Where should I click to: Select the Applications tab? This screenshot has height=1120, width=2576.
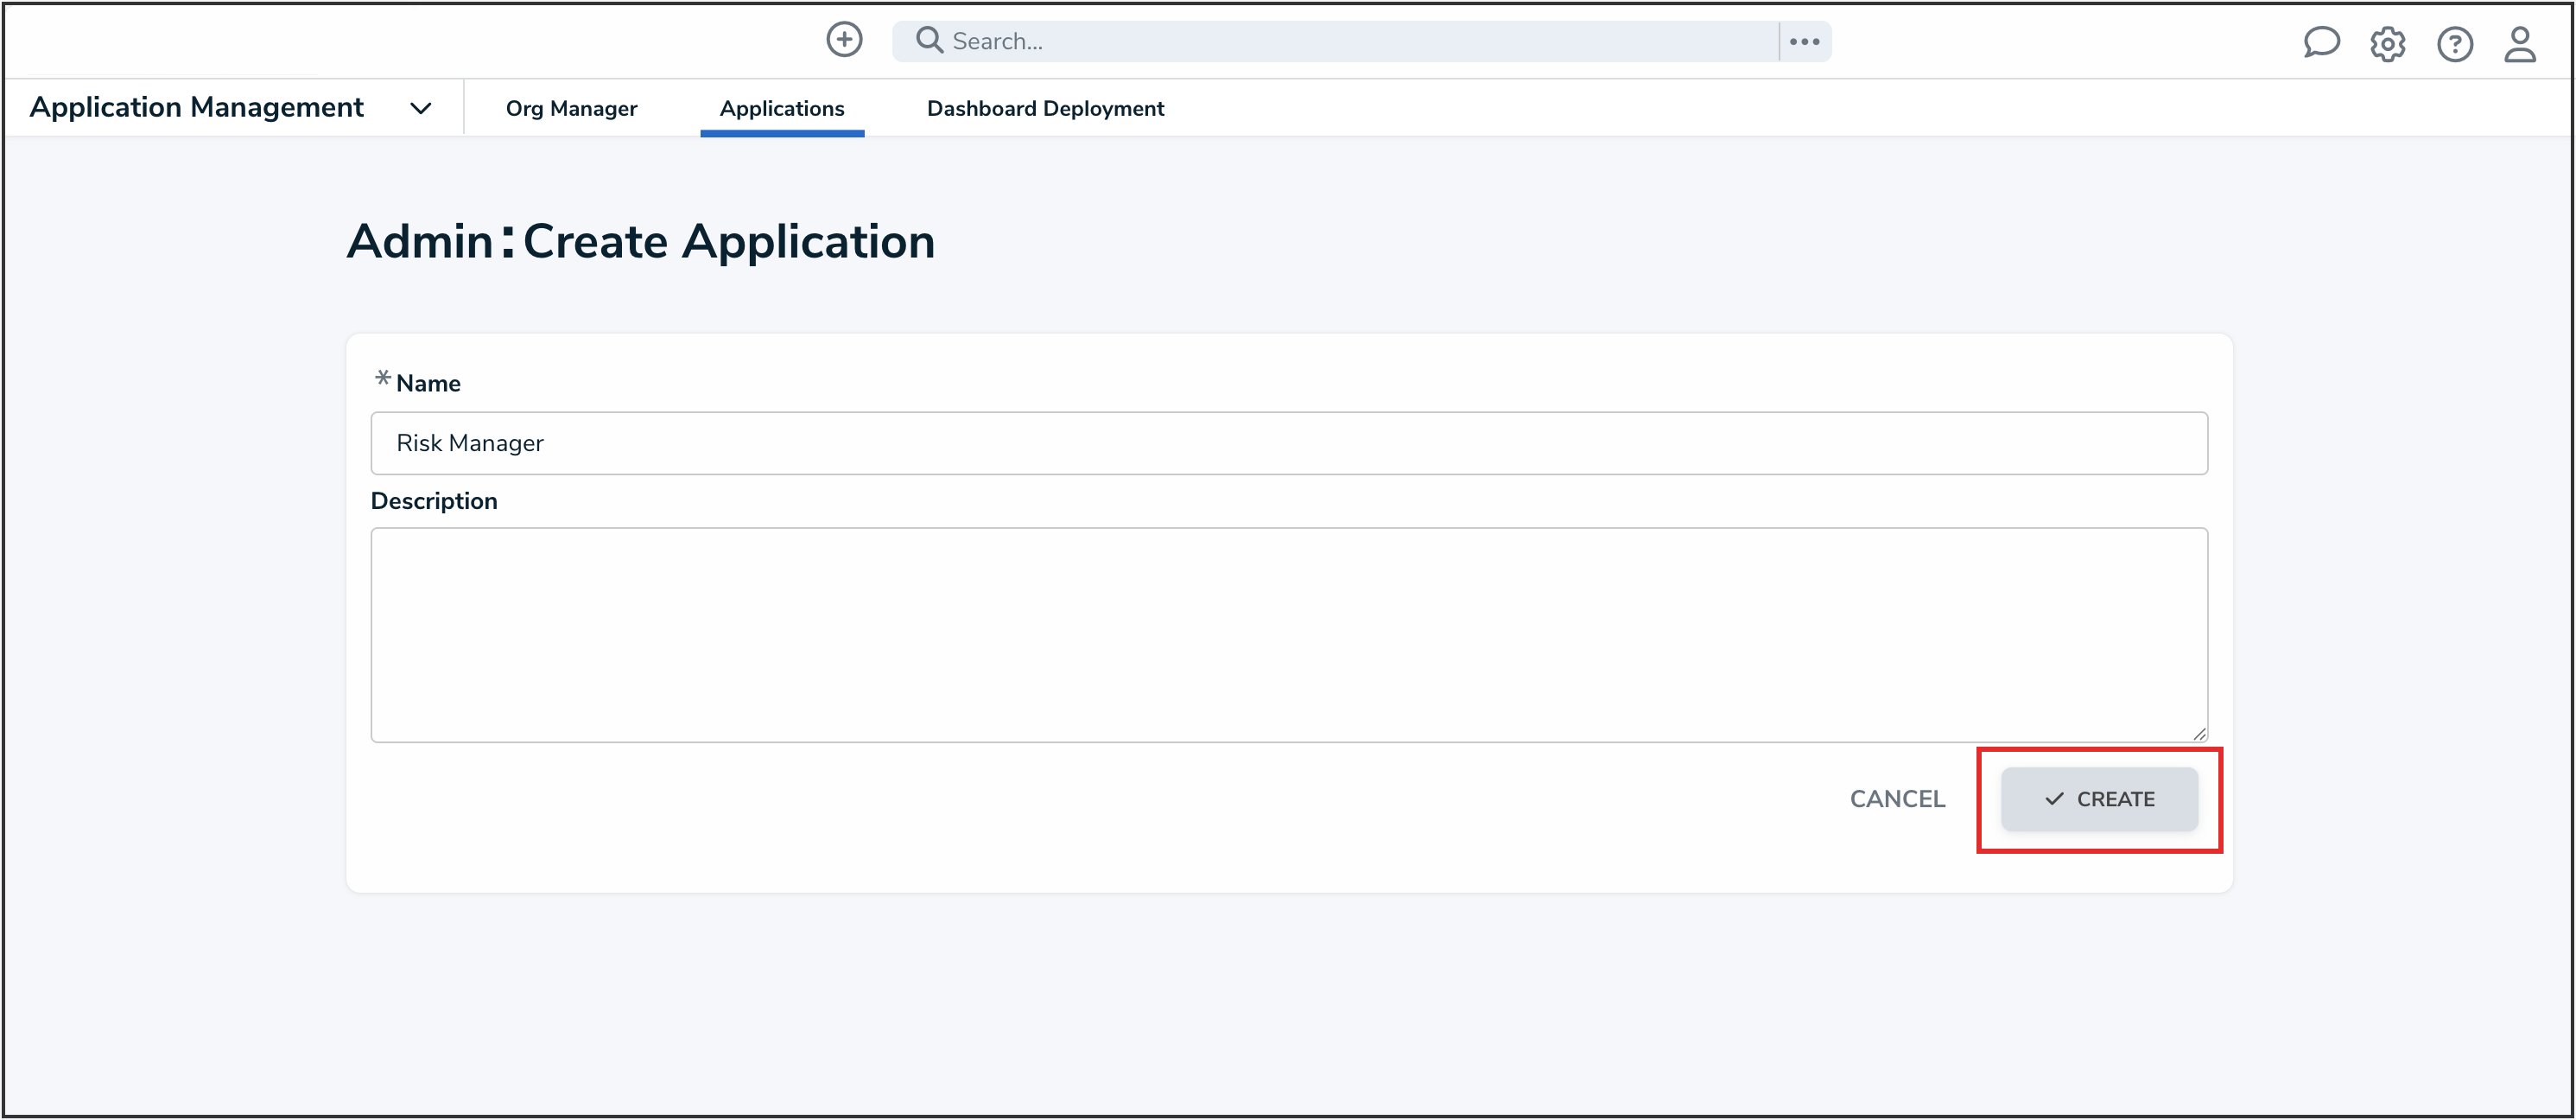[x=781, y=108]
